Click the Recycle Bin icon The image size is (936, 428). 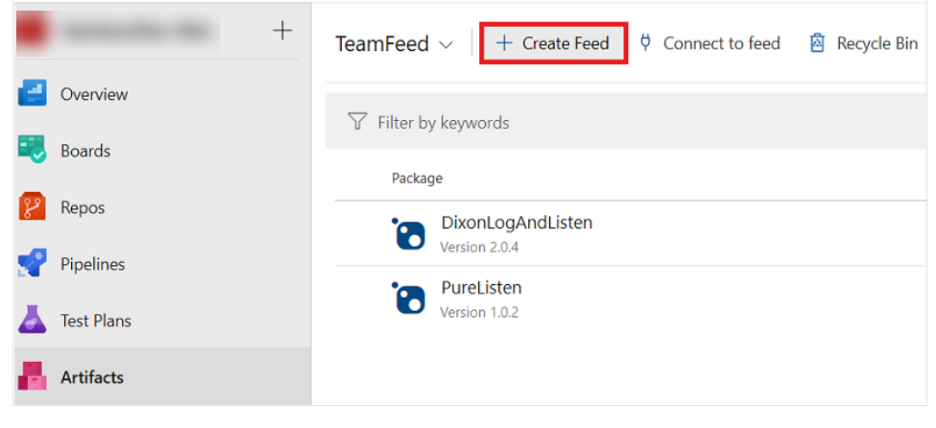point(817,43)
